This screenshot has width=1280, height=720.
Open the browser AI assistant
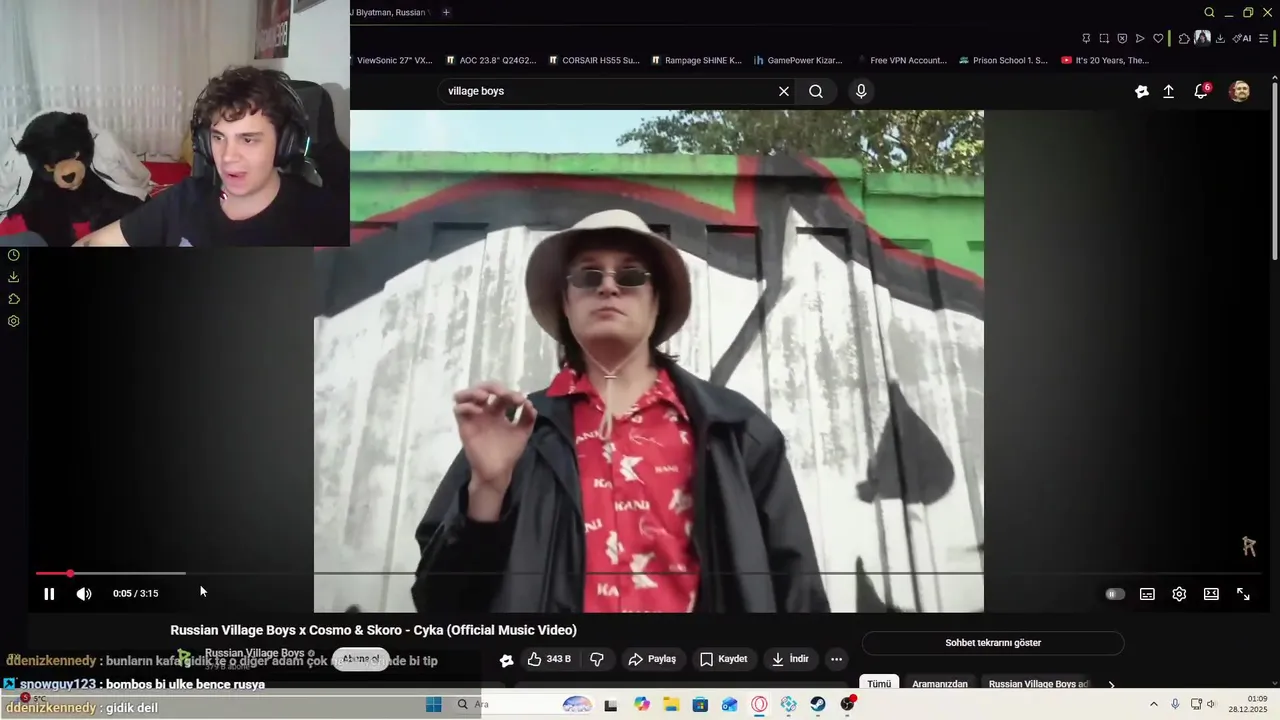pos(1242,38)
